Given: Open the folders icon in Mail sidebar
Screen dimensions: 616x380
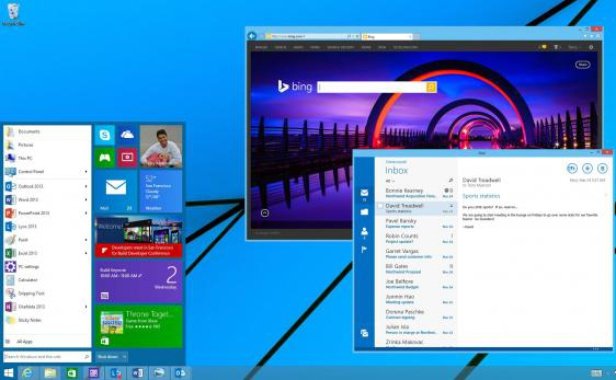Looking at the screenshot, I should pos(364,212).
